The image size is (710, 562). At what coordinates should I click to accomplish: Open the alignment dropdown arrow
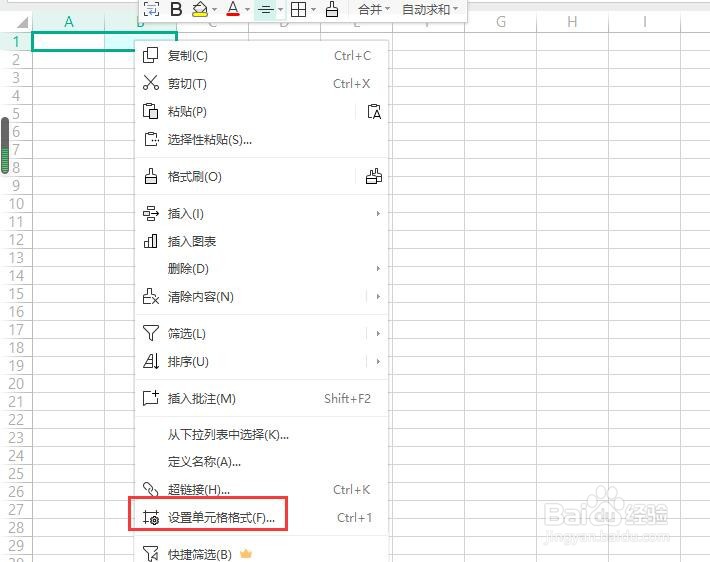coord(280,9)
